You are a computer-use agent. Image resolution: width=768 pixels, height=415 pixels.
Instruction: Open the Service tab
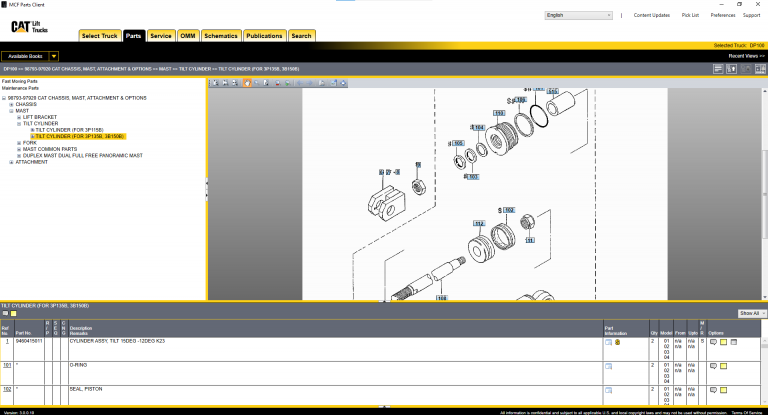pyautogui.click(x=161, y=36)
